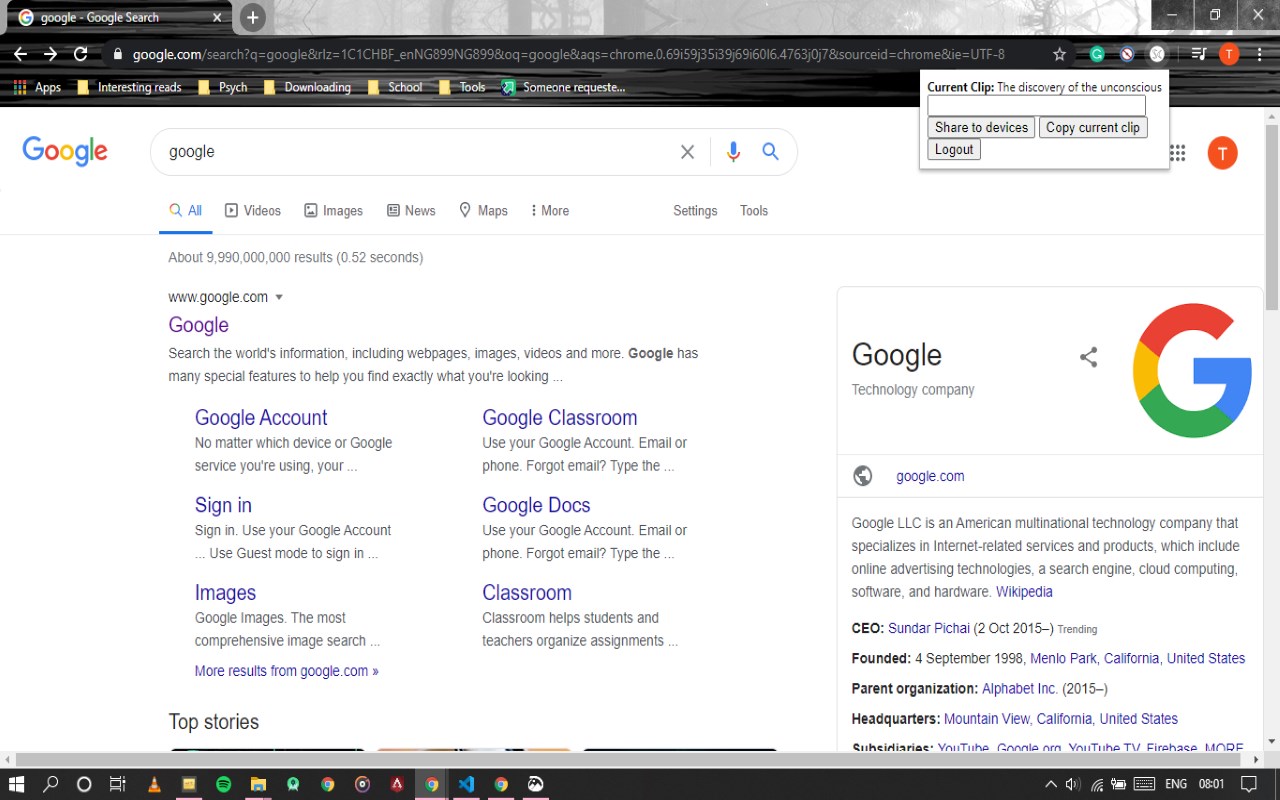Click the blue search magnifier button
This screenshot has width=1280, height=800.
click(770, 151)
